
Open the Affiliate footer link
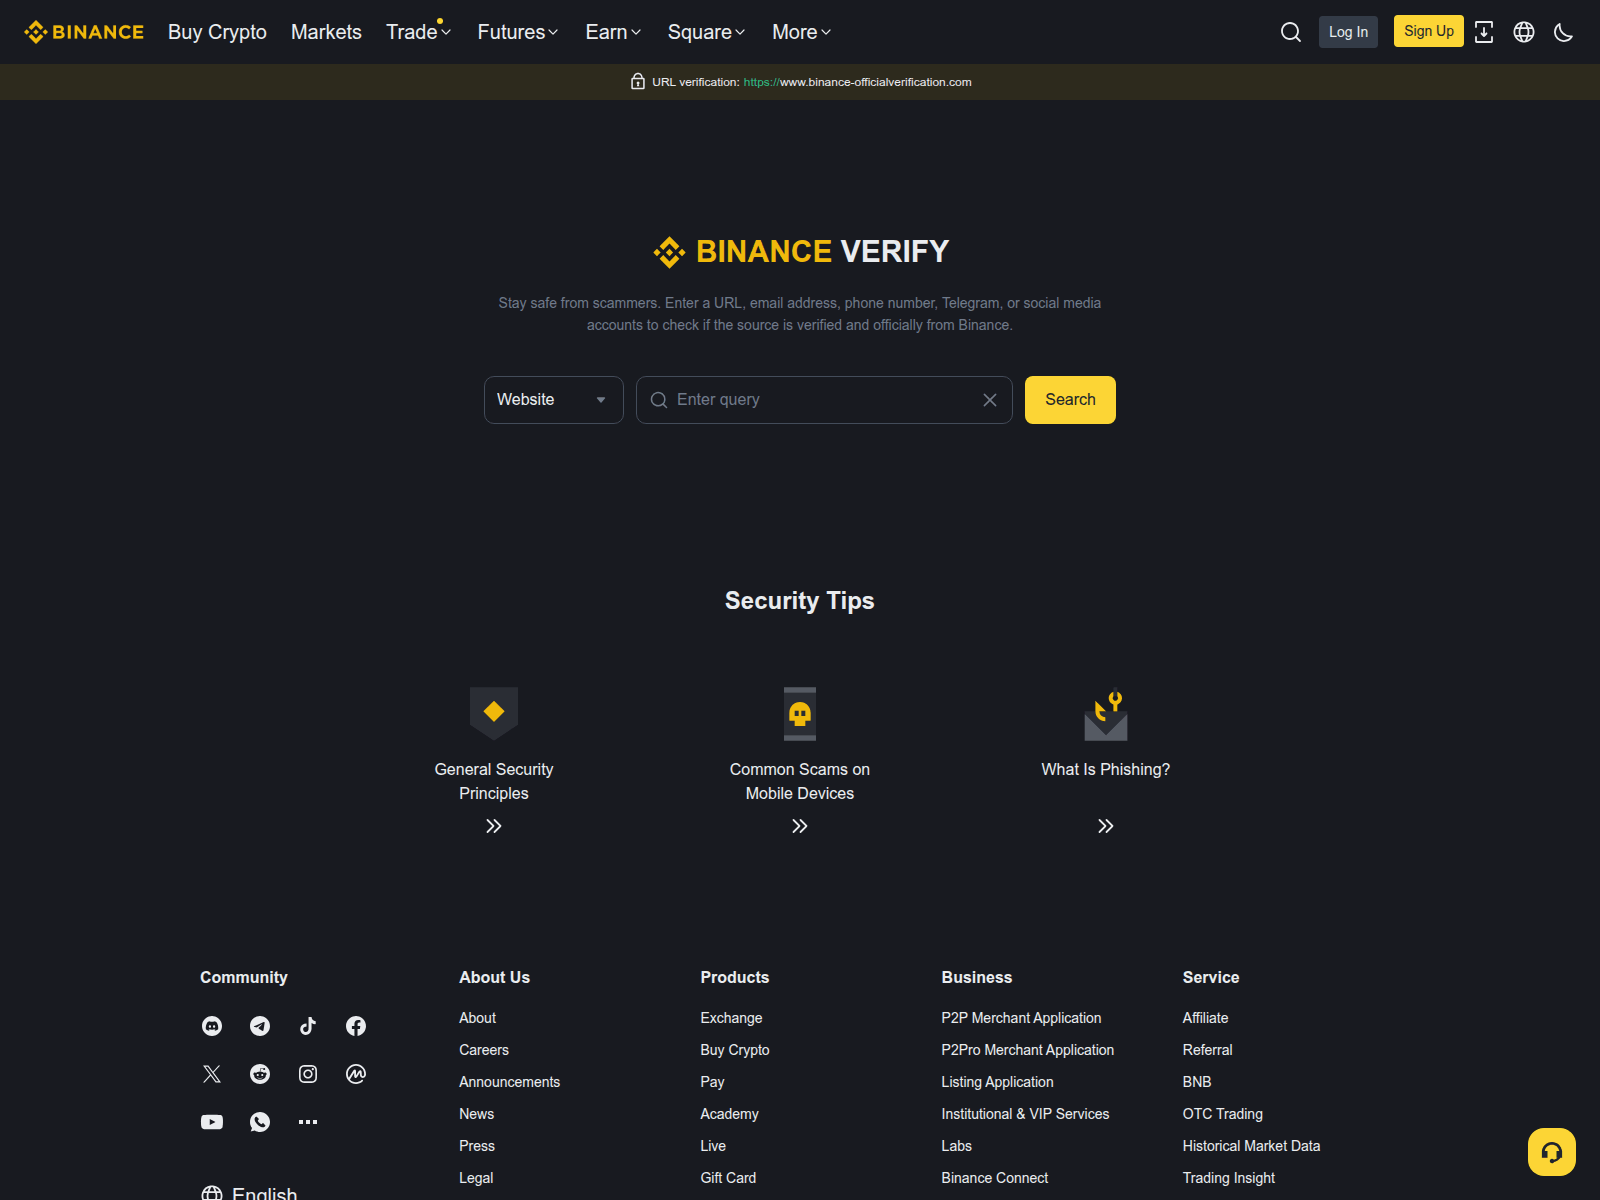(x=1205, y=1018)
